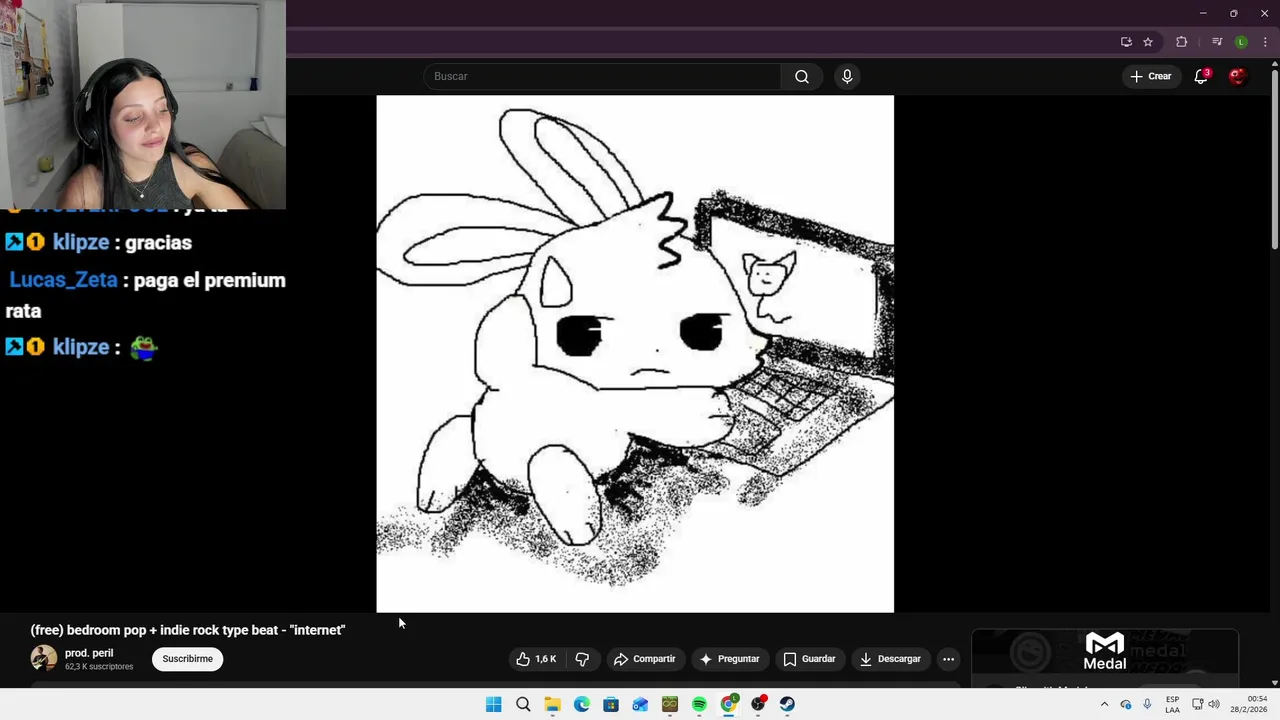Open Chrome extensions puzzle icon
Screen dimensions: 1280x720
tap(1182, 42)
